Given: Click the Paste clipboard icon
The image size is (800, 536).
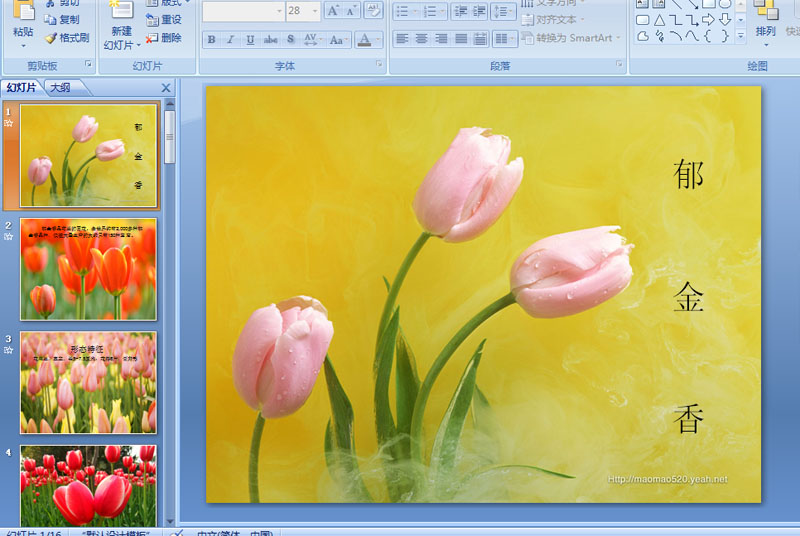Looking at the screenshot, I should click(23, 10).
